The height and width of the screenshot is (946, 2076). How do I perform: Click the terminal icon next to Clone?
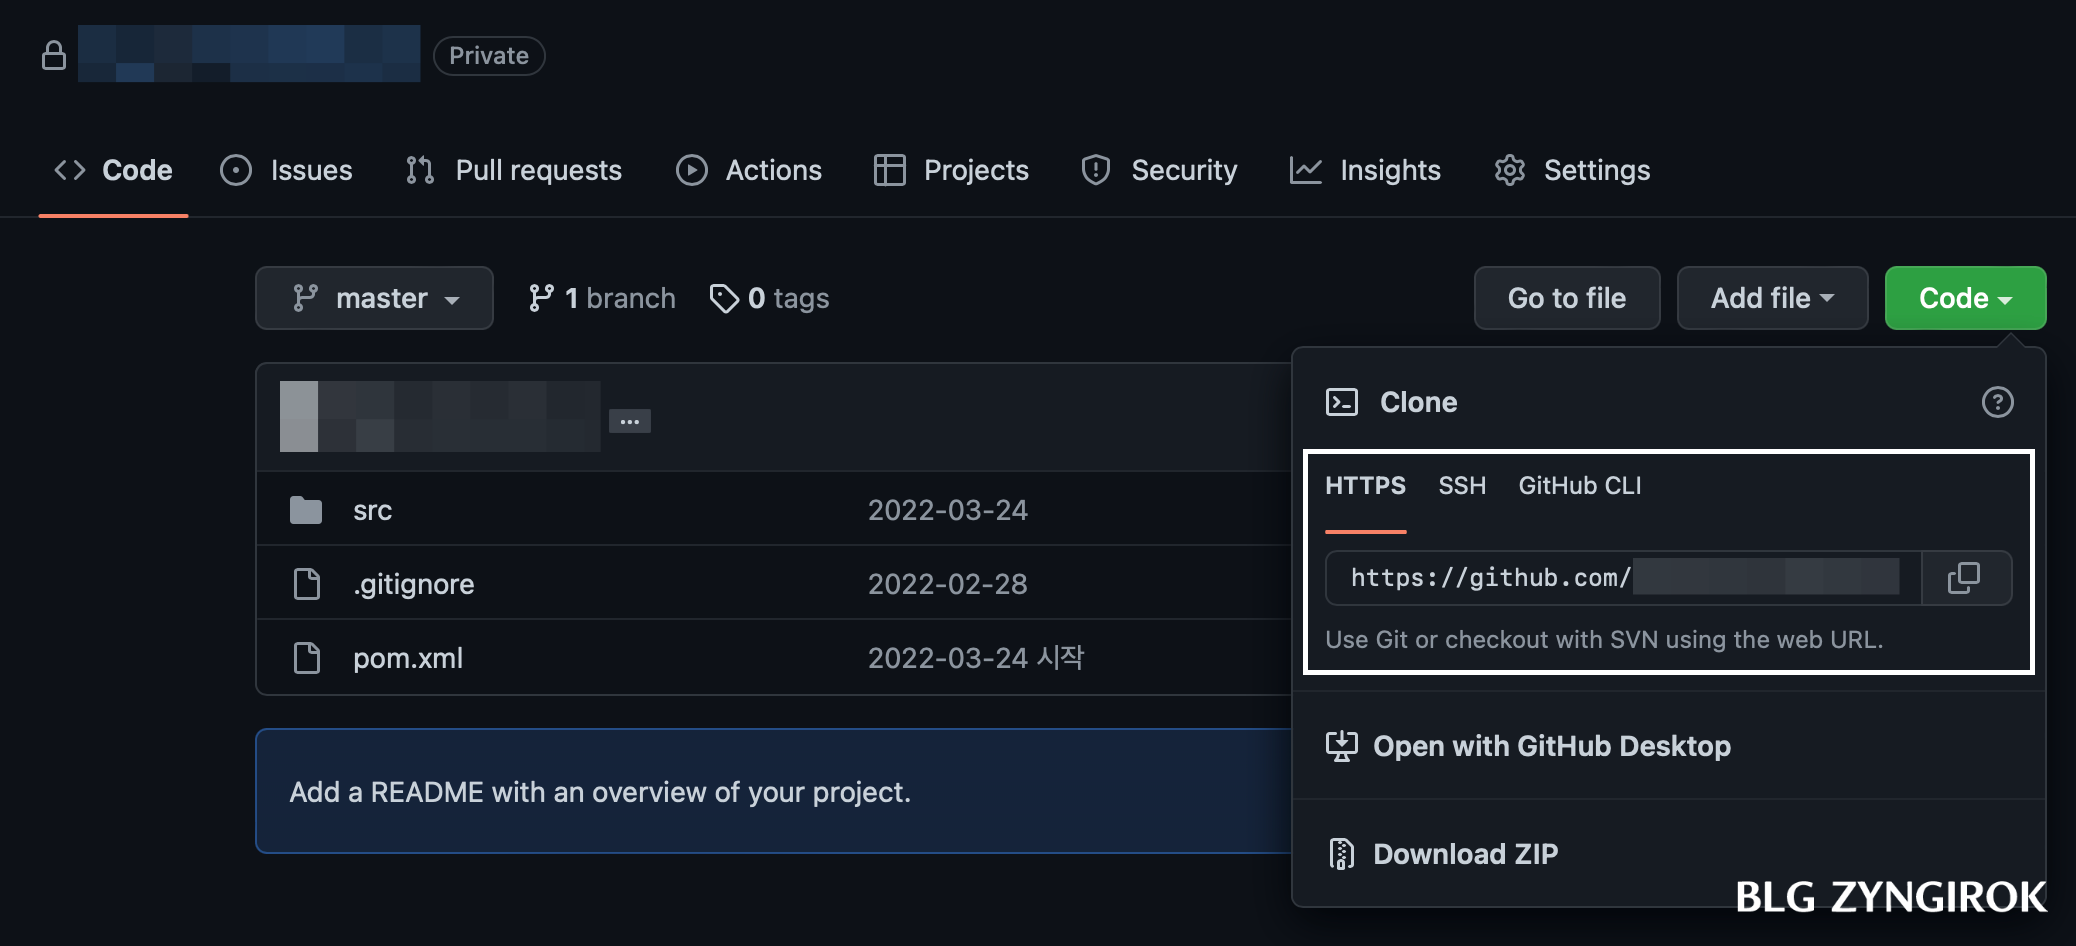pos(1343,401)
